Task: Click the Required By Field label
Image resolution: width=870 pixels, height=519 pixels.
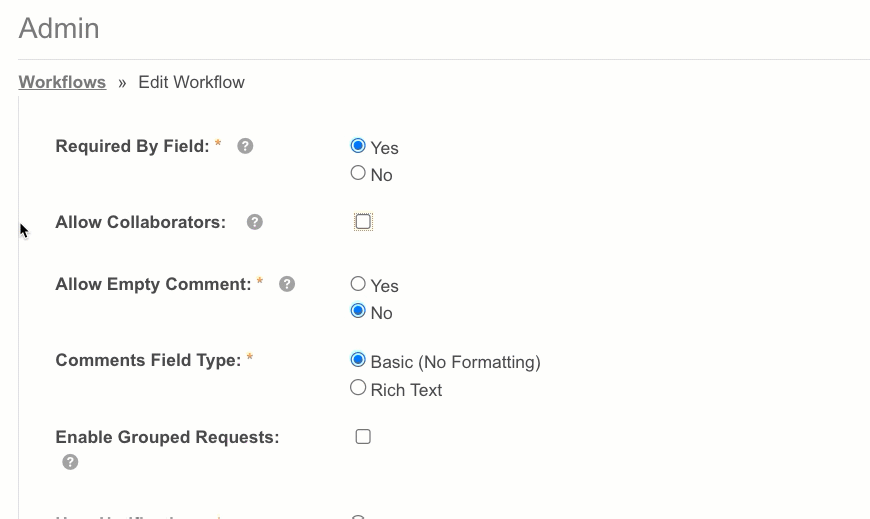Action: (132, 146)
